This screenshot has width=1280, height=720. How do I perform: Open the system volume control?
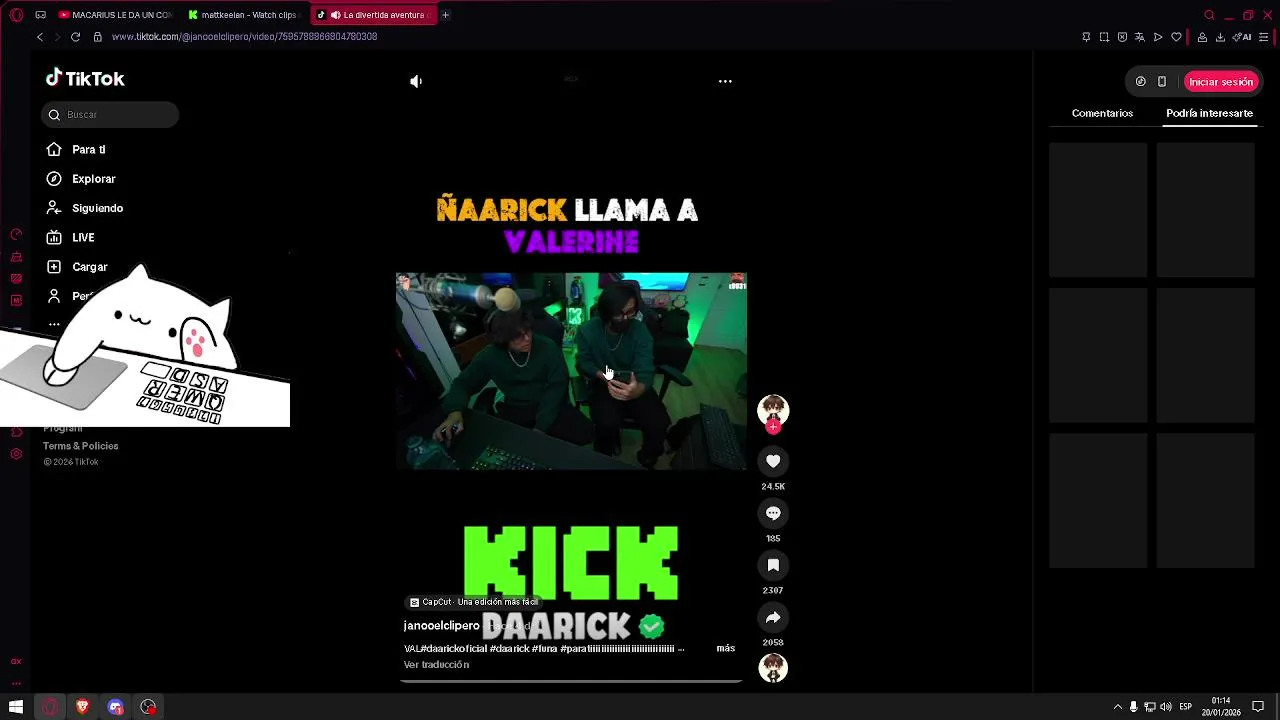click(x=1166, y=707)
